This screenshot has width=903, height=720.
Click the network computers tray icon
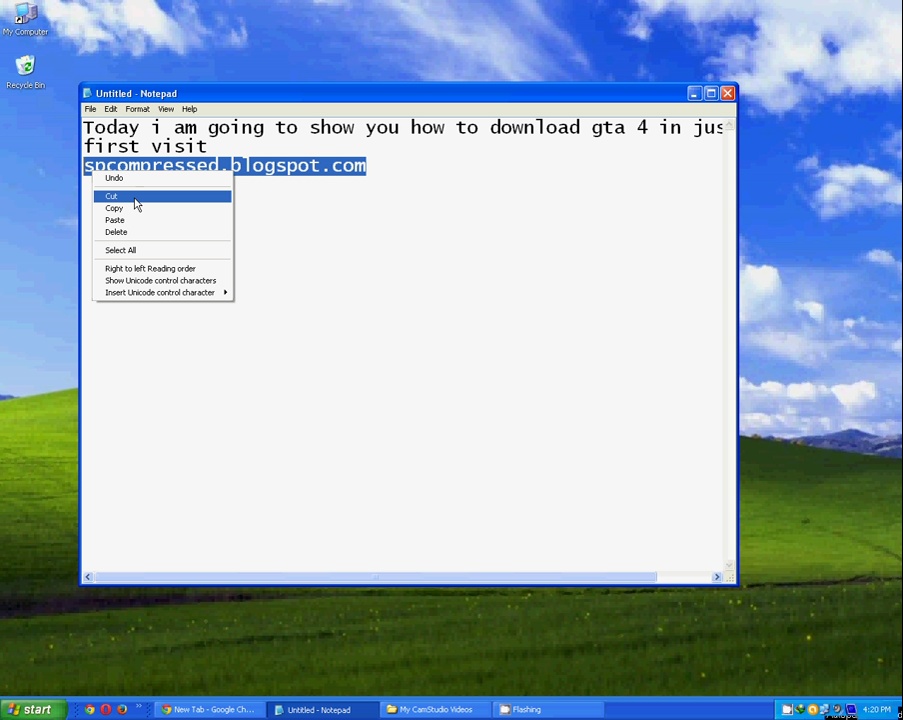[825, 710]
